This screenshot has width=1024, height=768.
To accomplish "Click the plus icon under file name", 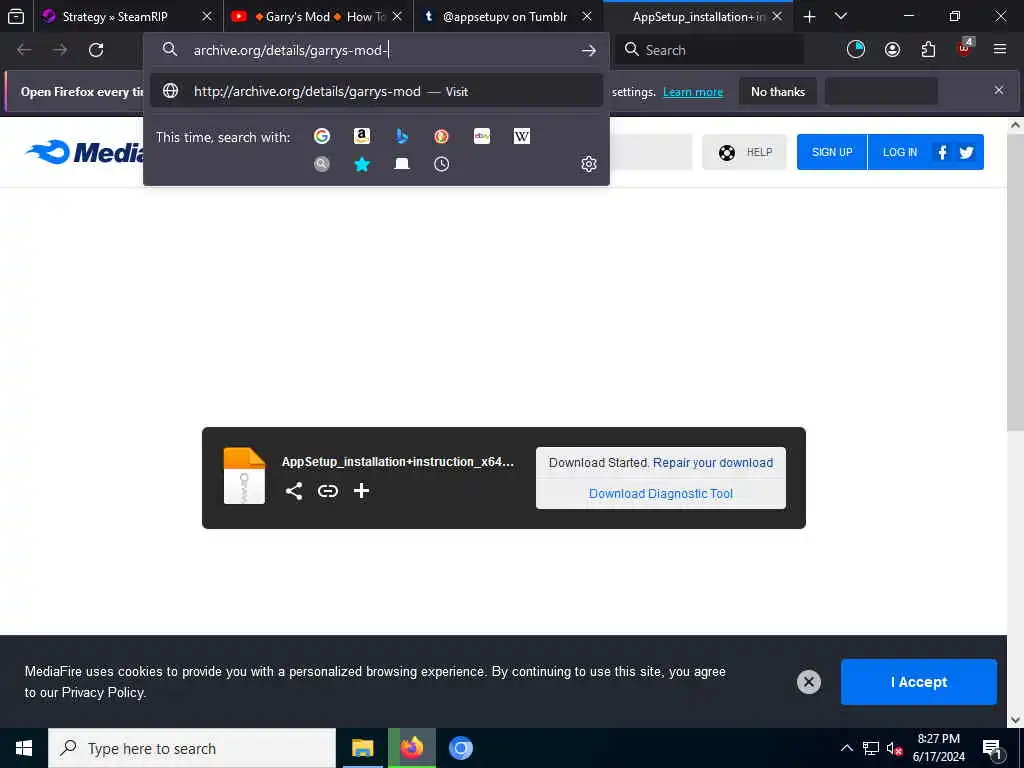I will (361, 490).
